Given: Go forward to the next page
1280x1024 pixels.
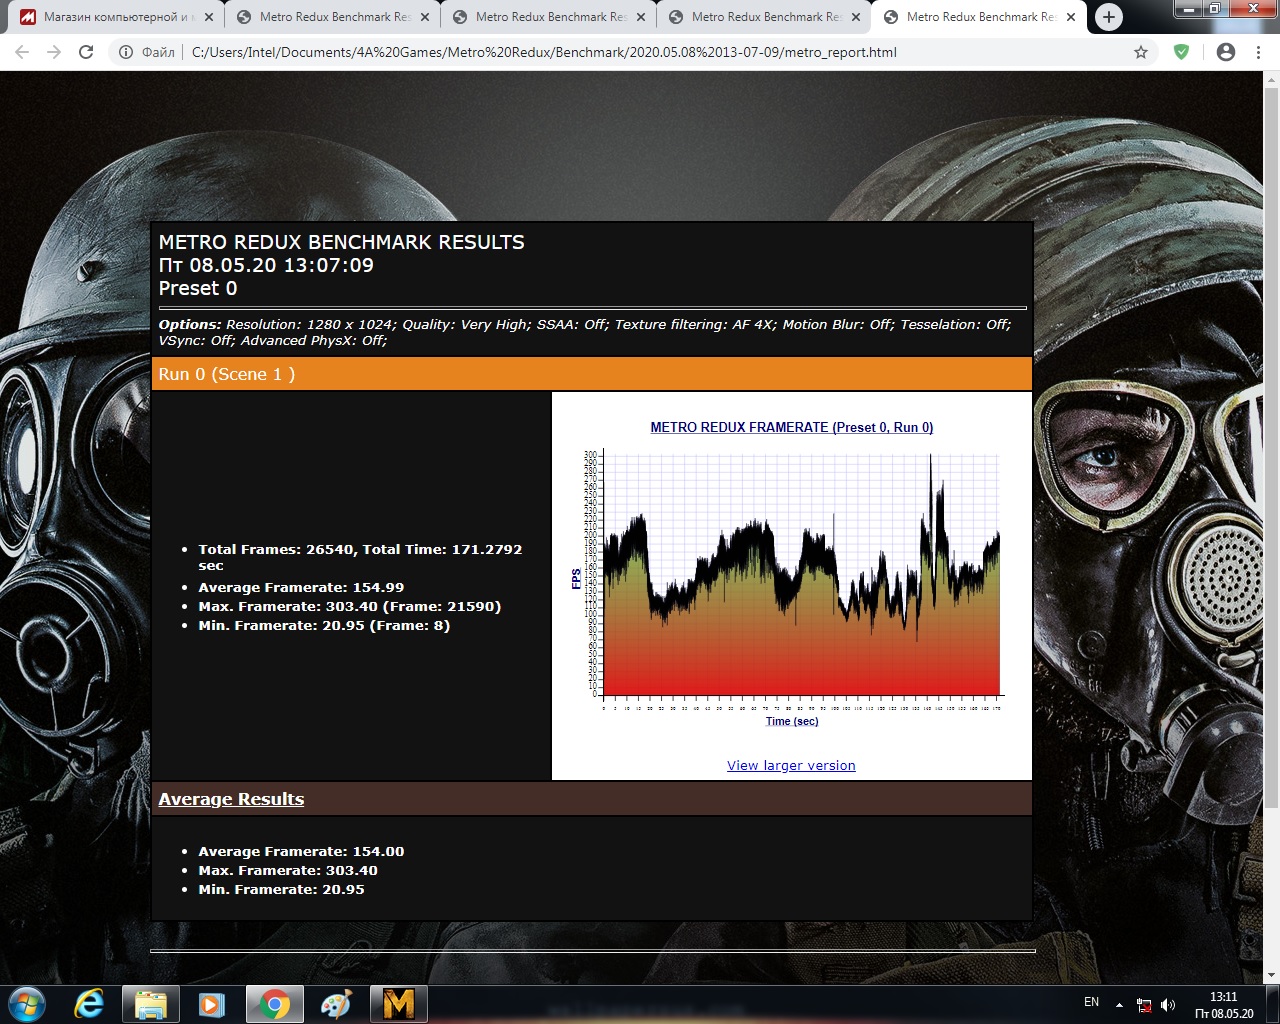Looking at the screenshot, I should coord(54,52).
